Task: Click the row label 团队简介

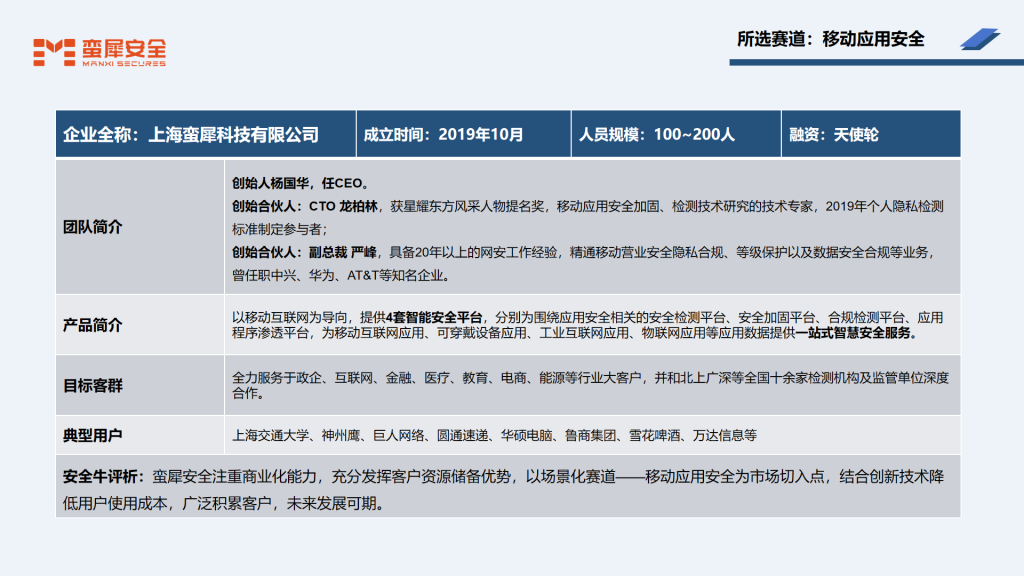Action: click(x=92, y=227)
